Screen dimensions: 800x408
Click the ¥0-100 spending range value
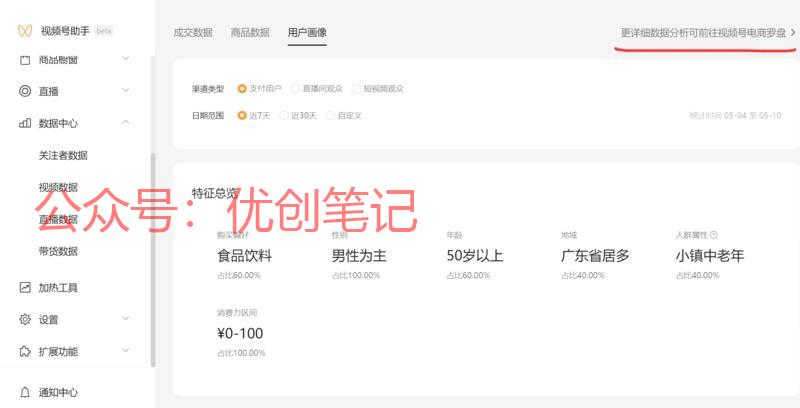pyautogui.click(x=240, y=334)
